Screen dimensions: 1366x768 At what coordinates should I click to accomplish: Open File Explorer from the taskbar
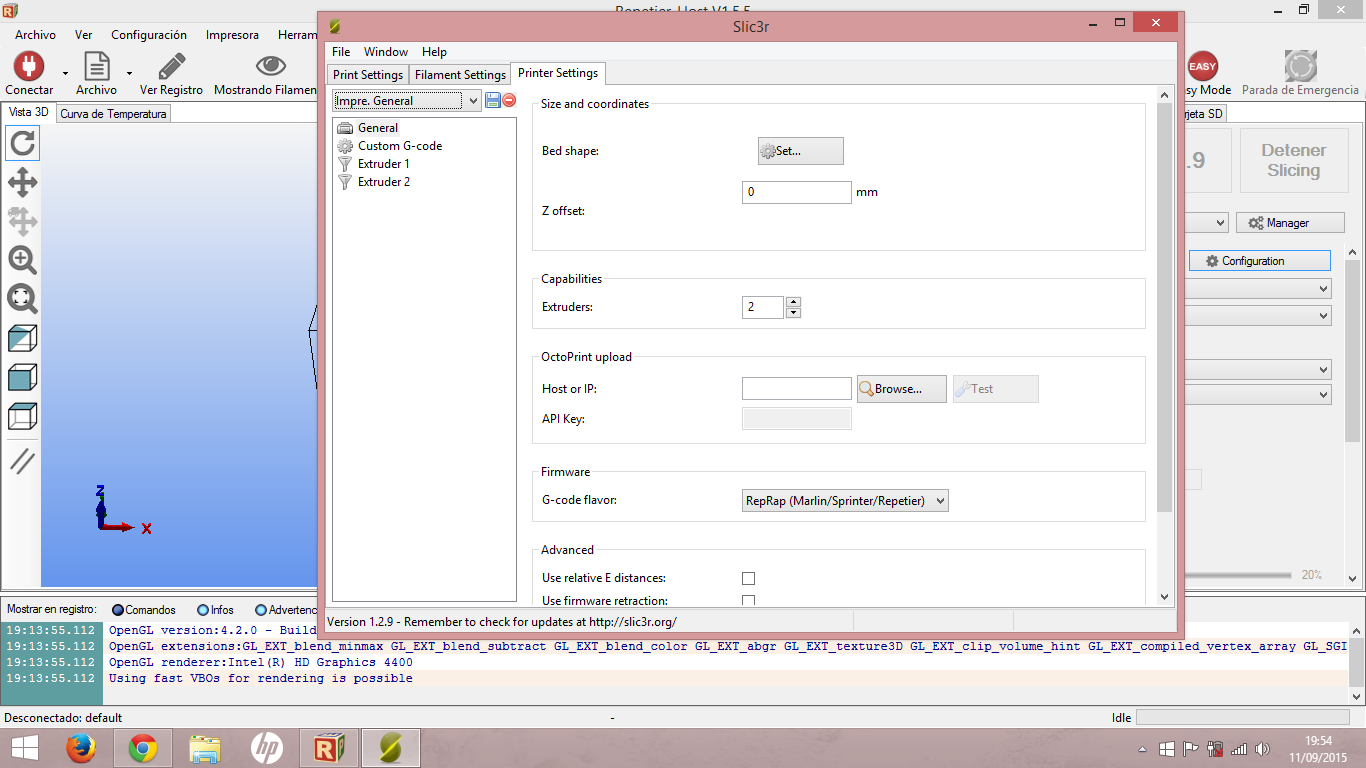click(x=205, y=748)
